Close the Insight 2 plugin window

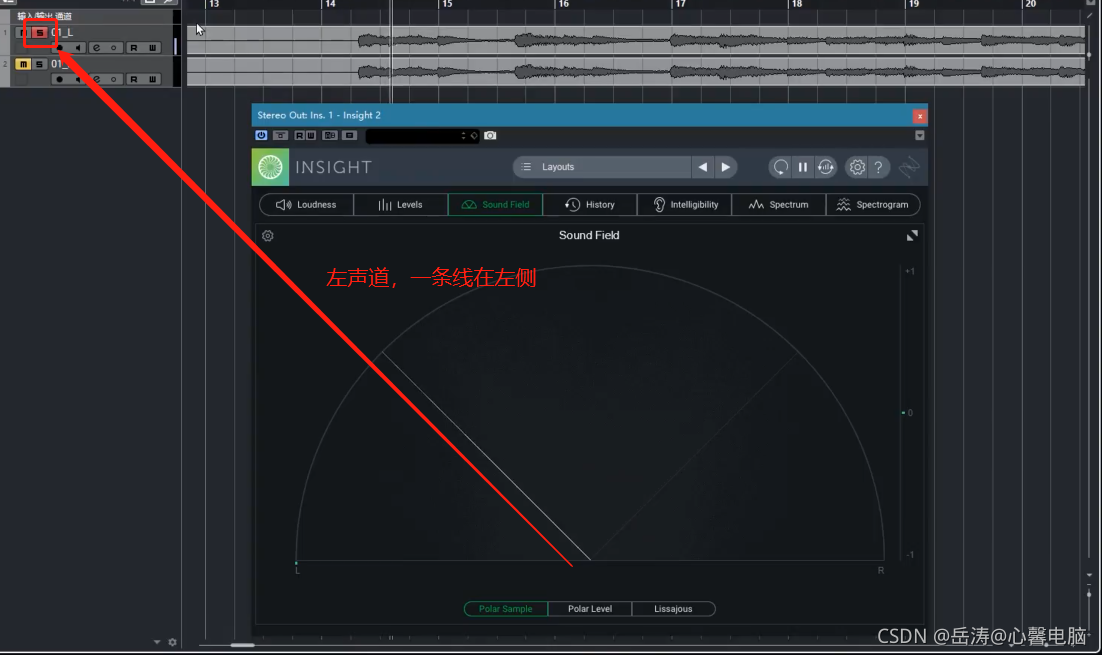(919, 116)
